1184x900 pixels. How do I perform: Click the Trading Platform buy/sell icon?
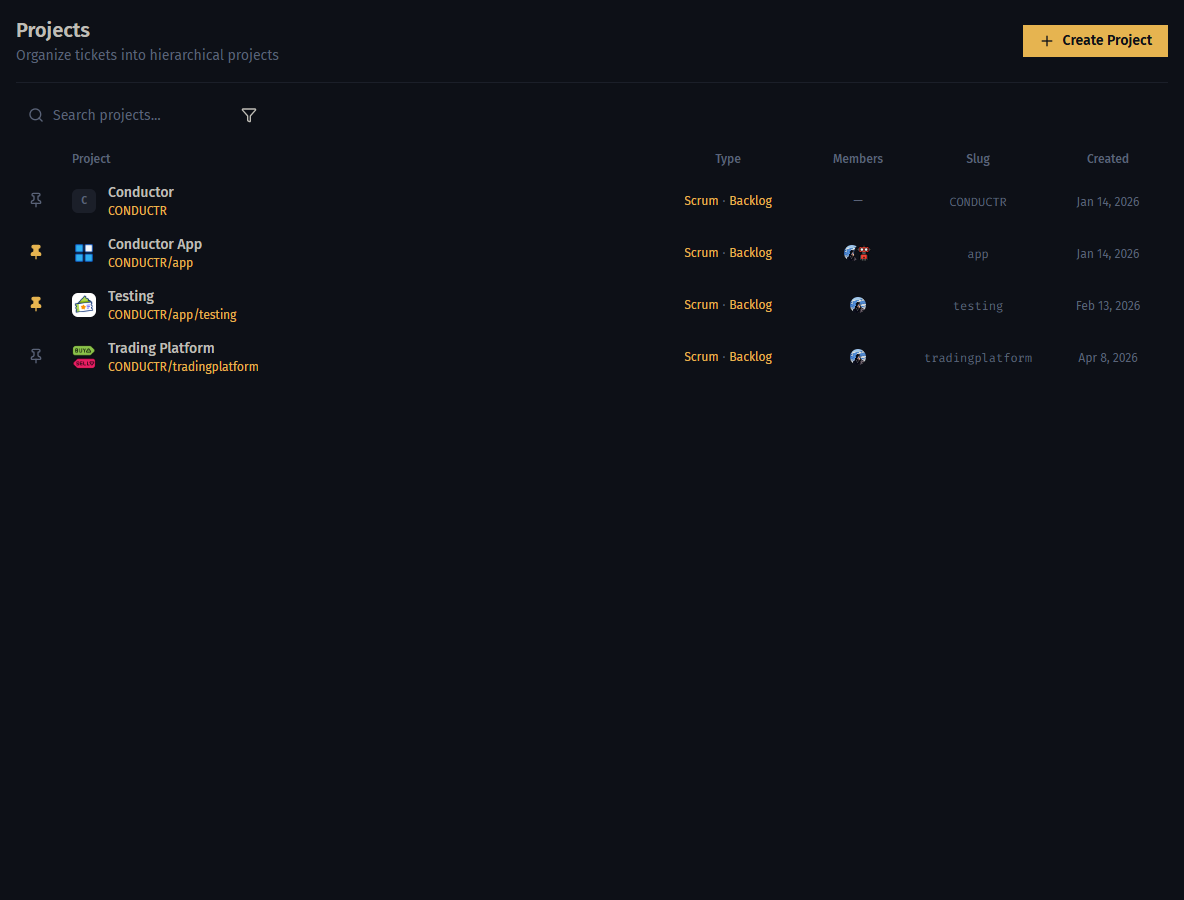tap(84, 357)
